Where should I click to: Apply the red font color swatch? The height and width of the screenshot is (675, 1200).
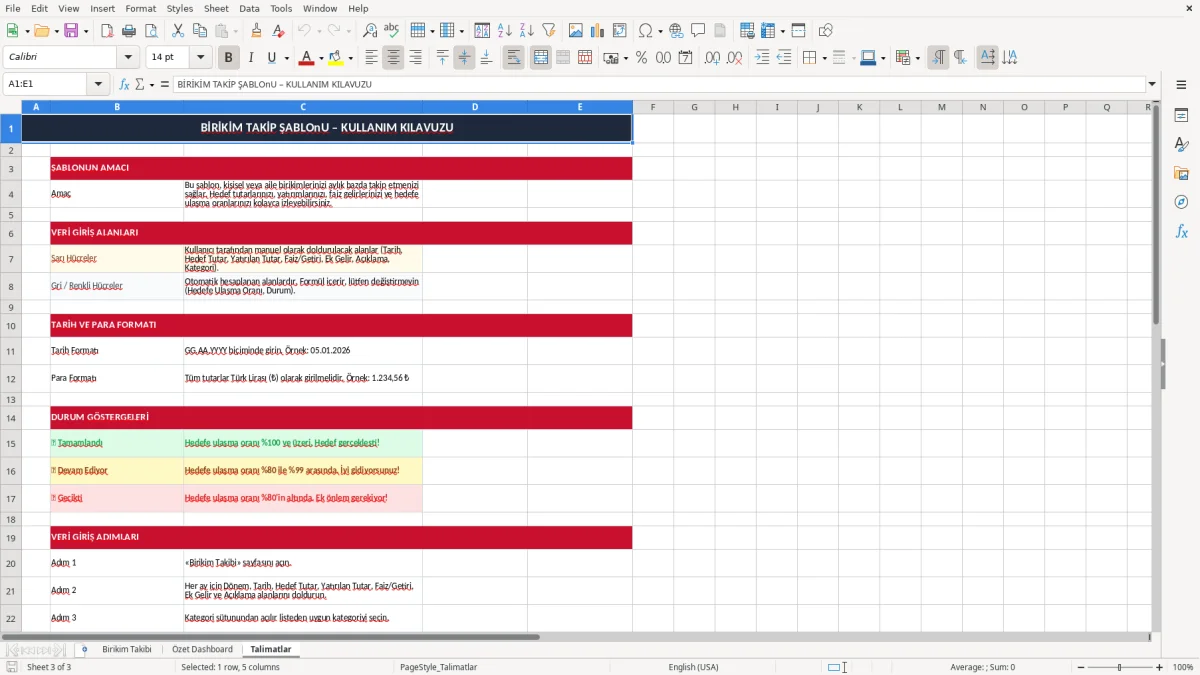tap(306, 58)
